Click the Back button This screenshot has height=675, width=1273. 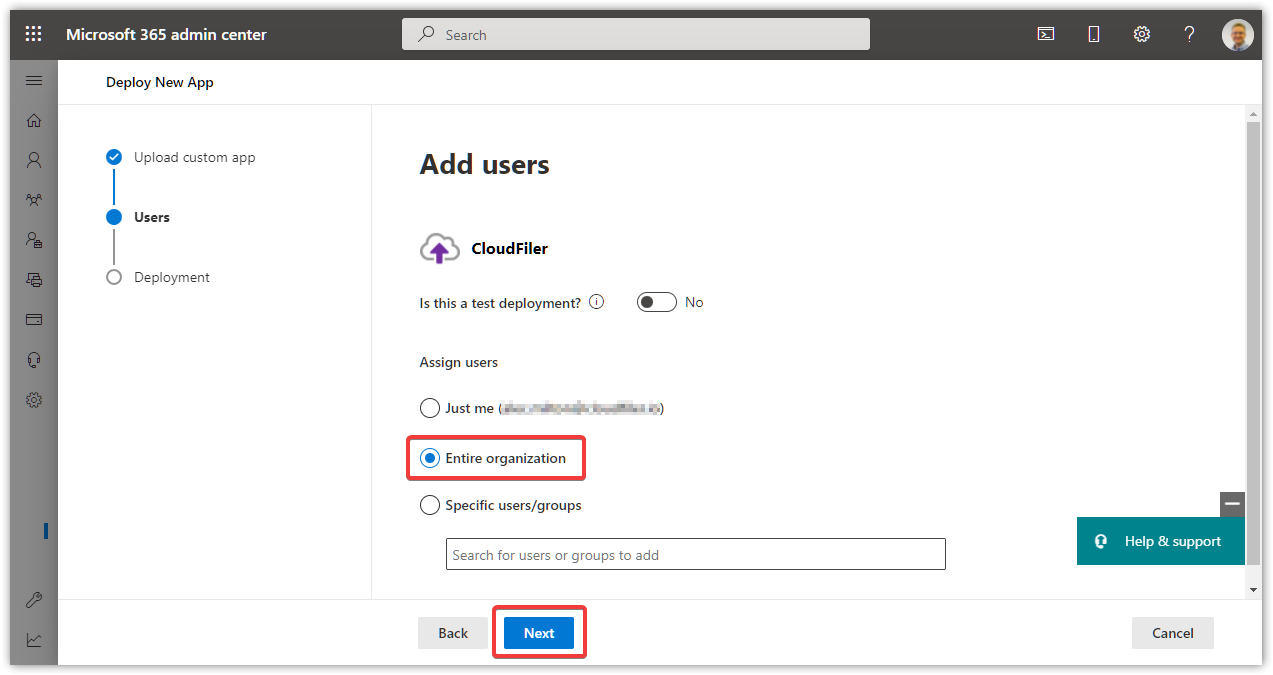pos(453,633)
